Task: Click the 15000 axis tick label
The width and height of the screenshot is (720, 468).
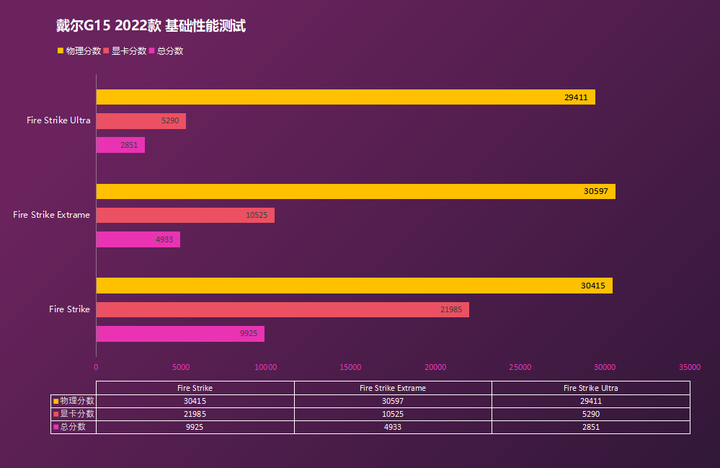Action: coord(350,367)
